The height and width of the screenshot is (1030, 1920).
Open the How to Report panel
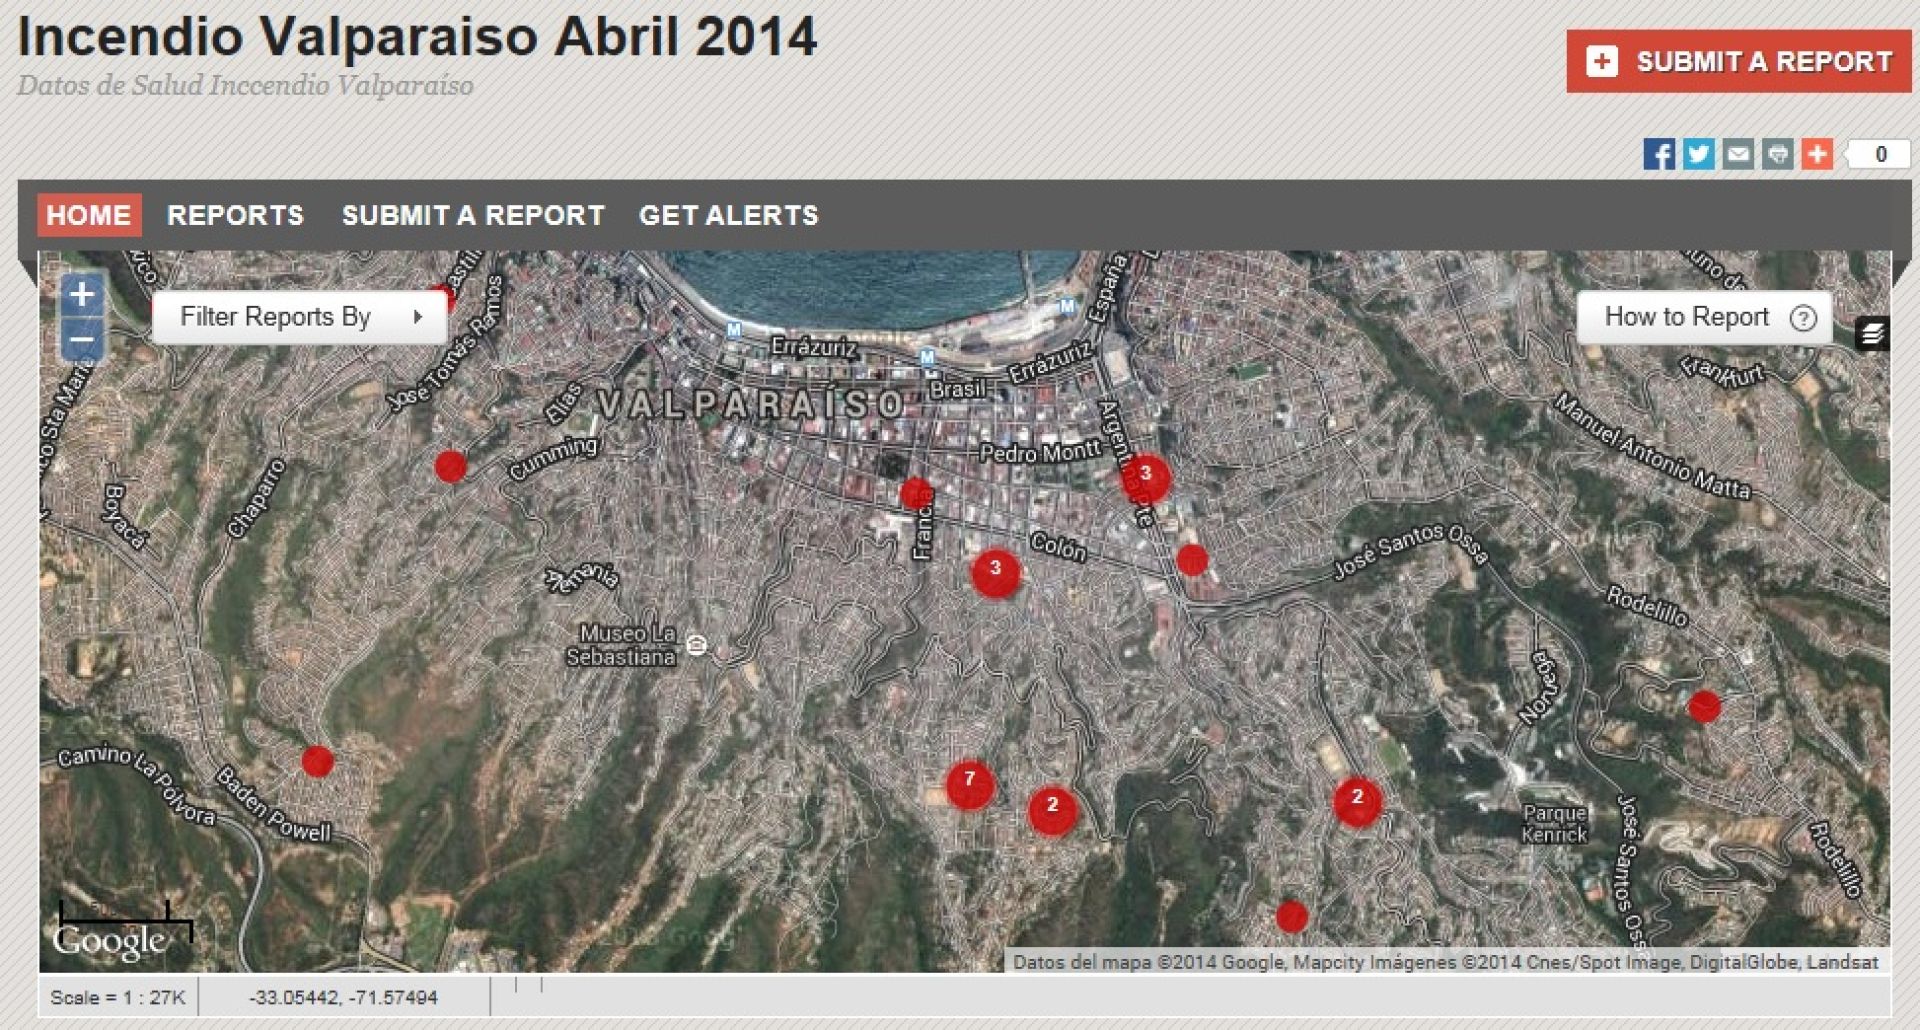(1687, 317)
